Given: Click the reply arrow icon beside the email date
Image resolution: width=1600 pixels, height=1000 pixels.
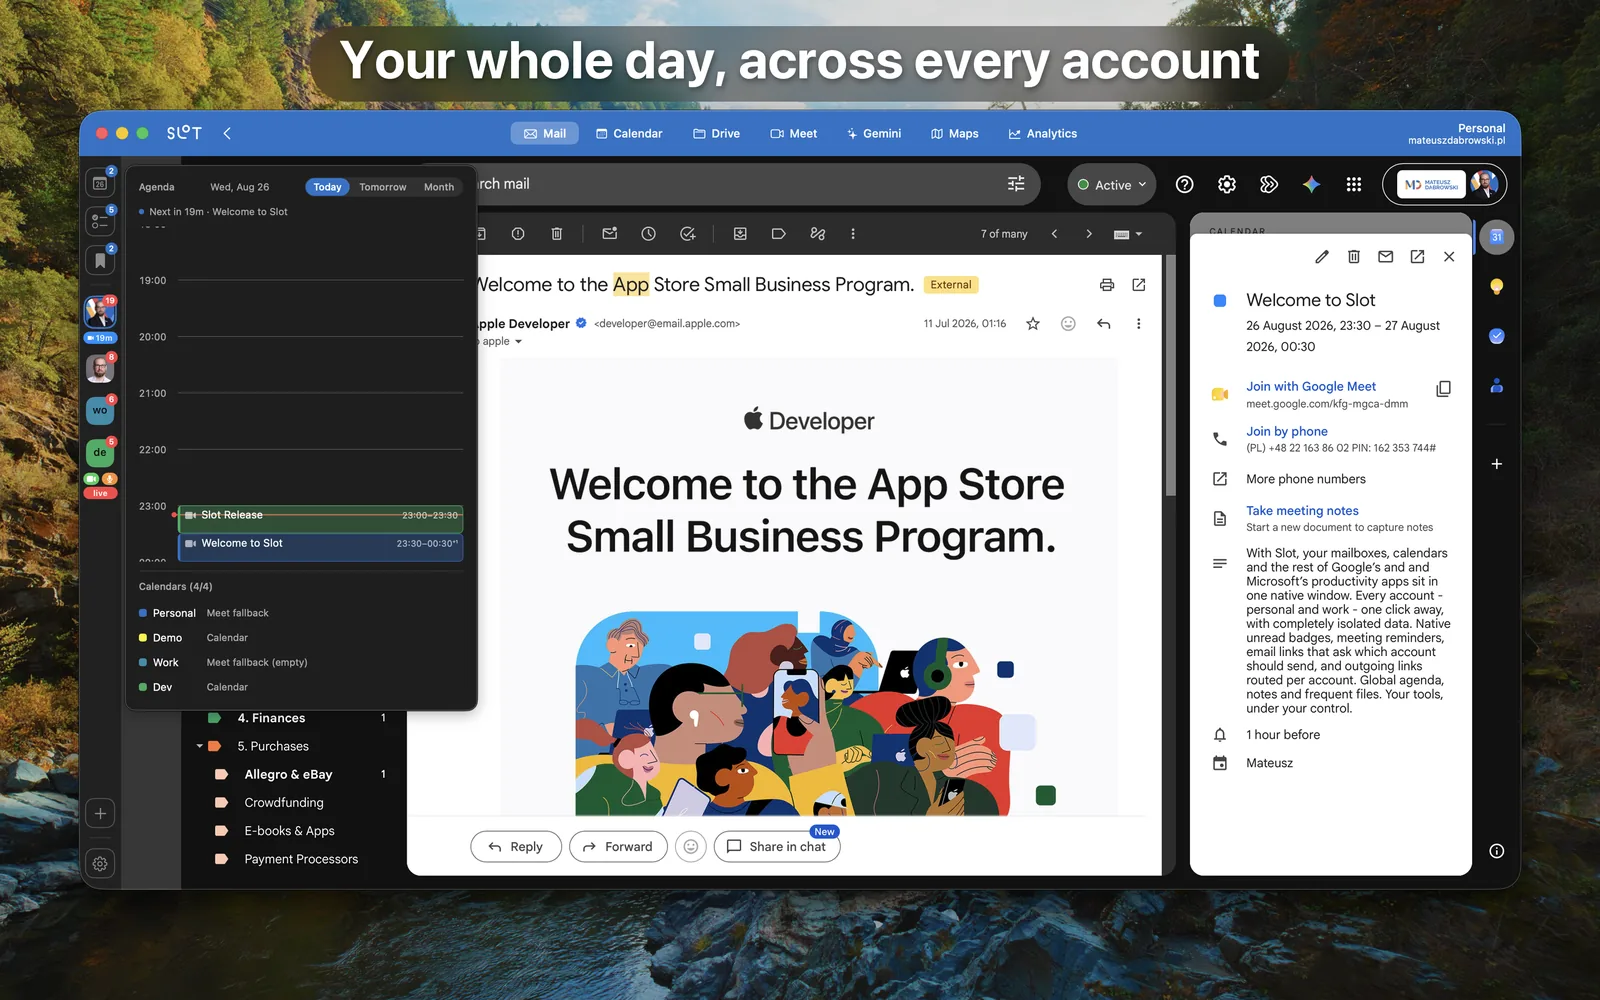Looking at the screenshot, I should click(x=1103, y=324).
